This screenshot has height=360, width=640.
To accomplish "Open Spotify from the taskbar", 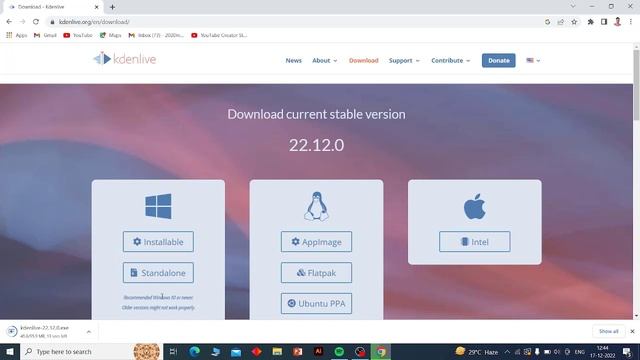I will point(339,351).
